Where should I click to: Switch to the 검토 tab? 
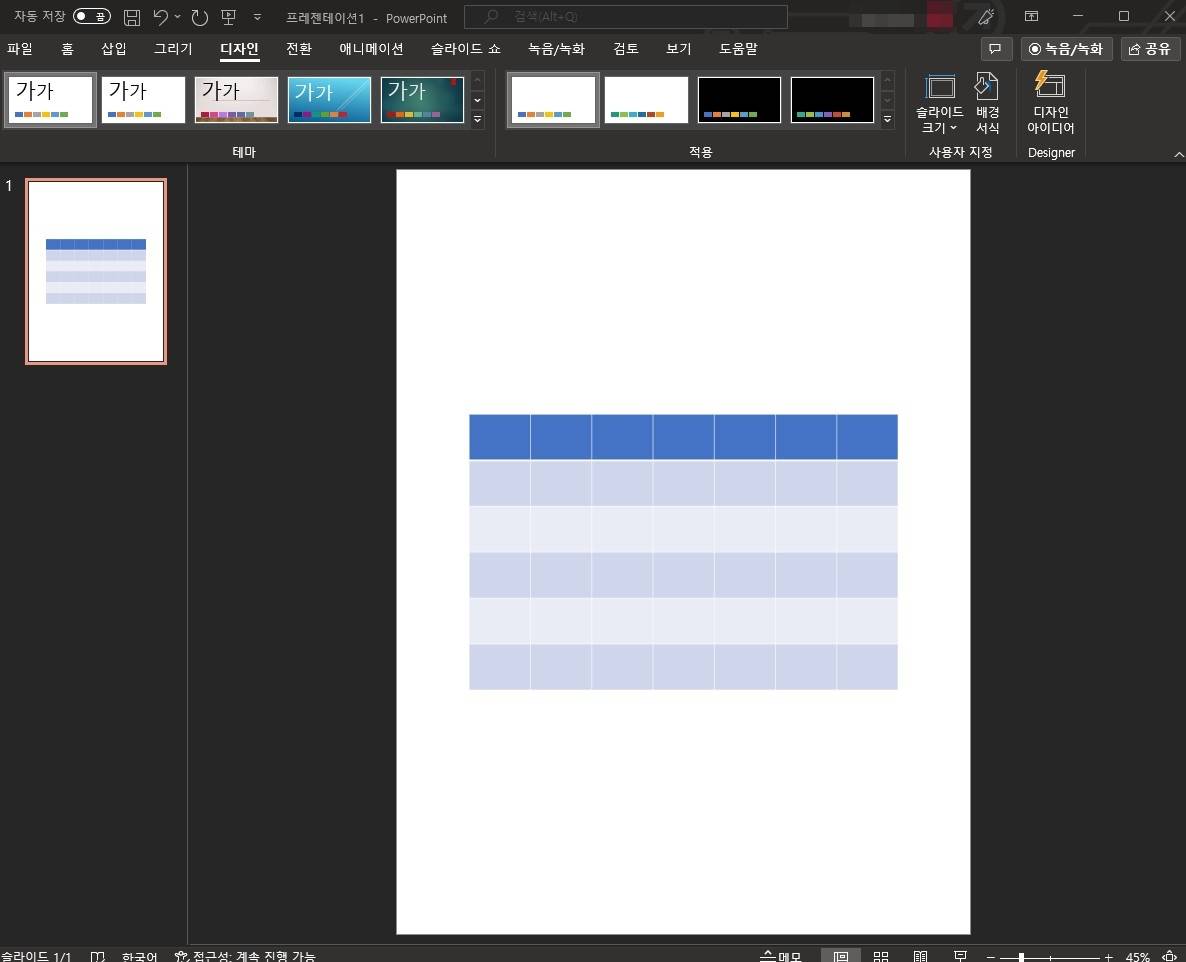point(626,49)
